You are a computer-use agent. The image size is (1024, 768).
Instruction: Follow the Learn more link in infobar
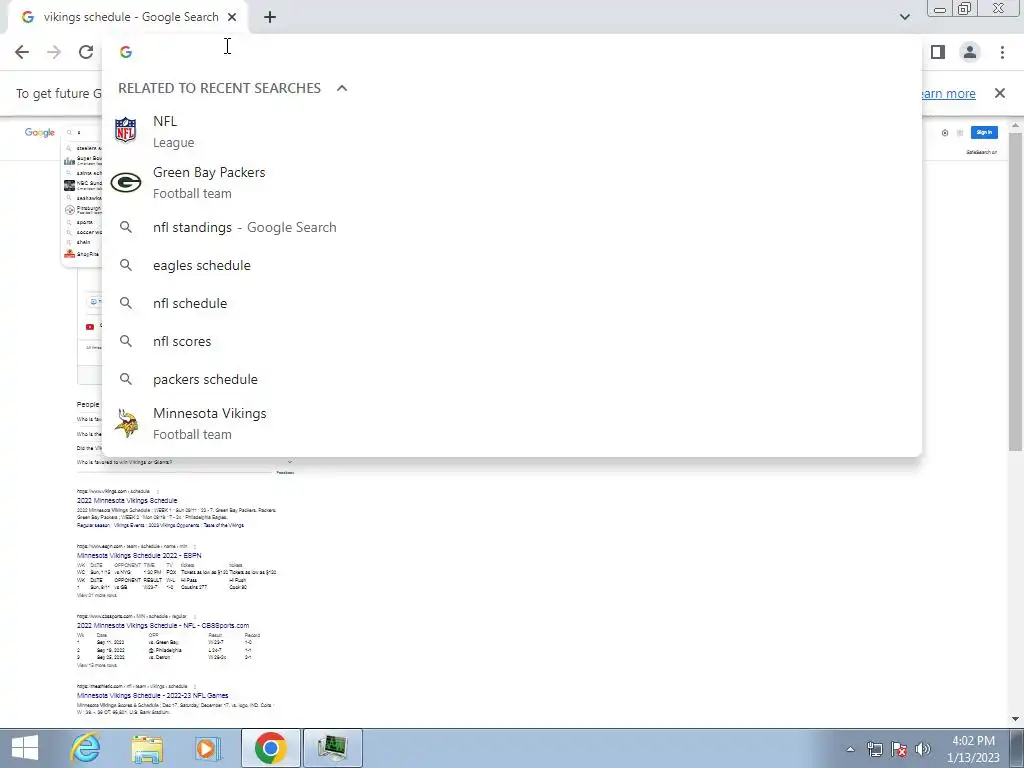pyautogui.click(x=947, y=93)
